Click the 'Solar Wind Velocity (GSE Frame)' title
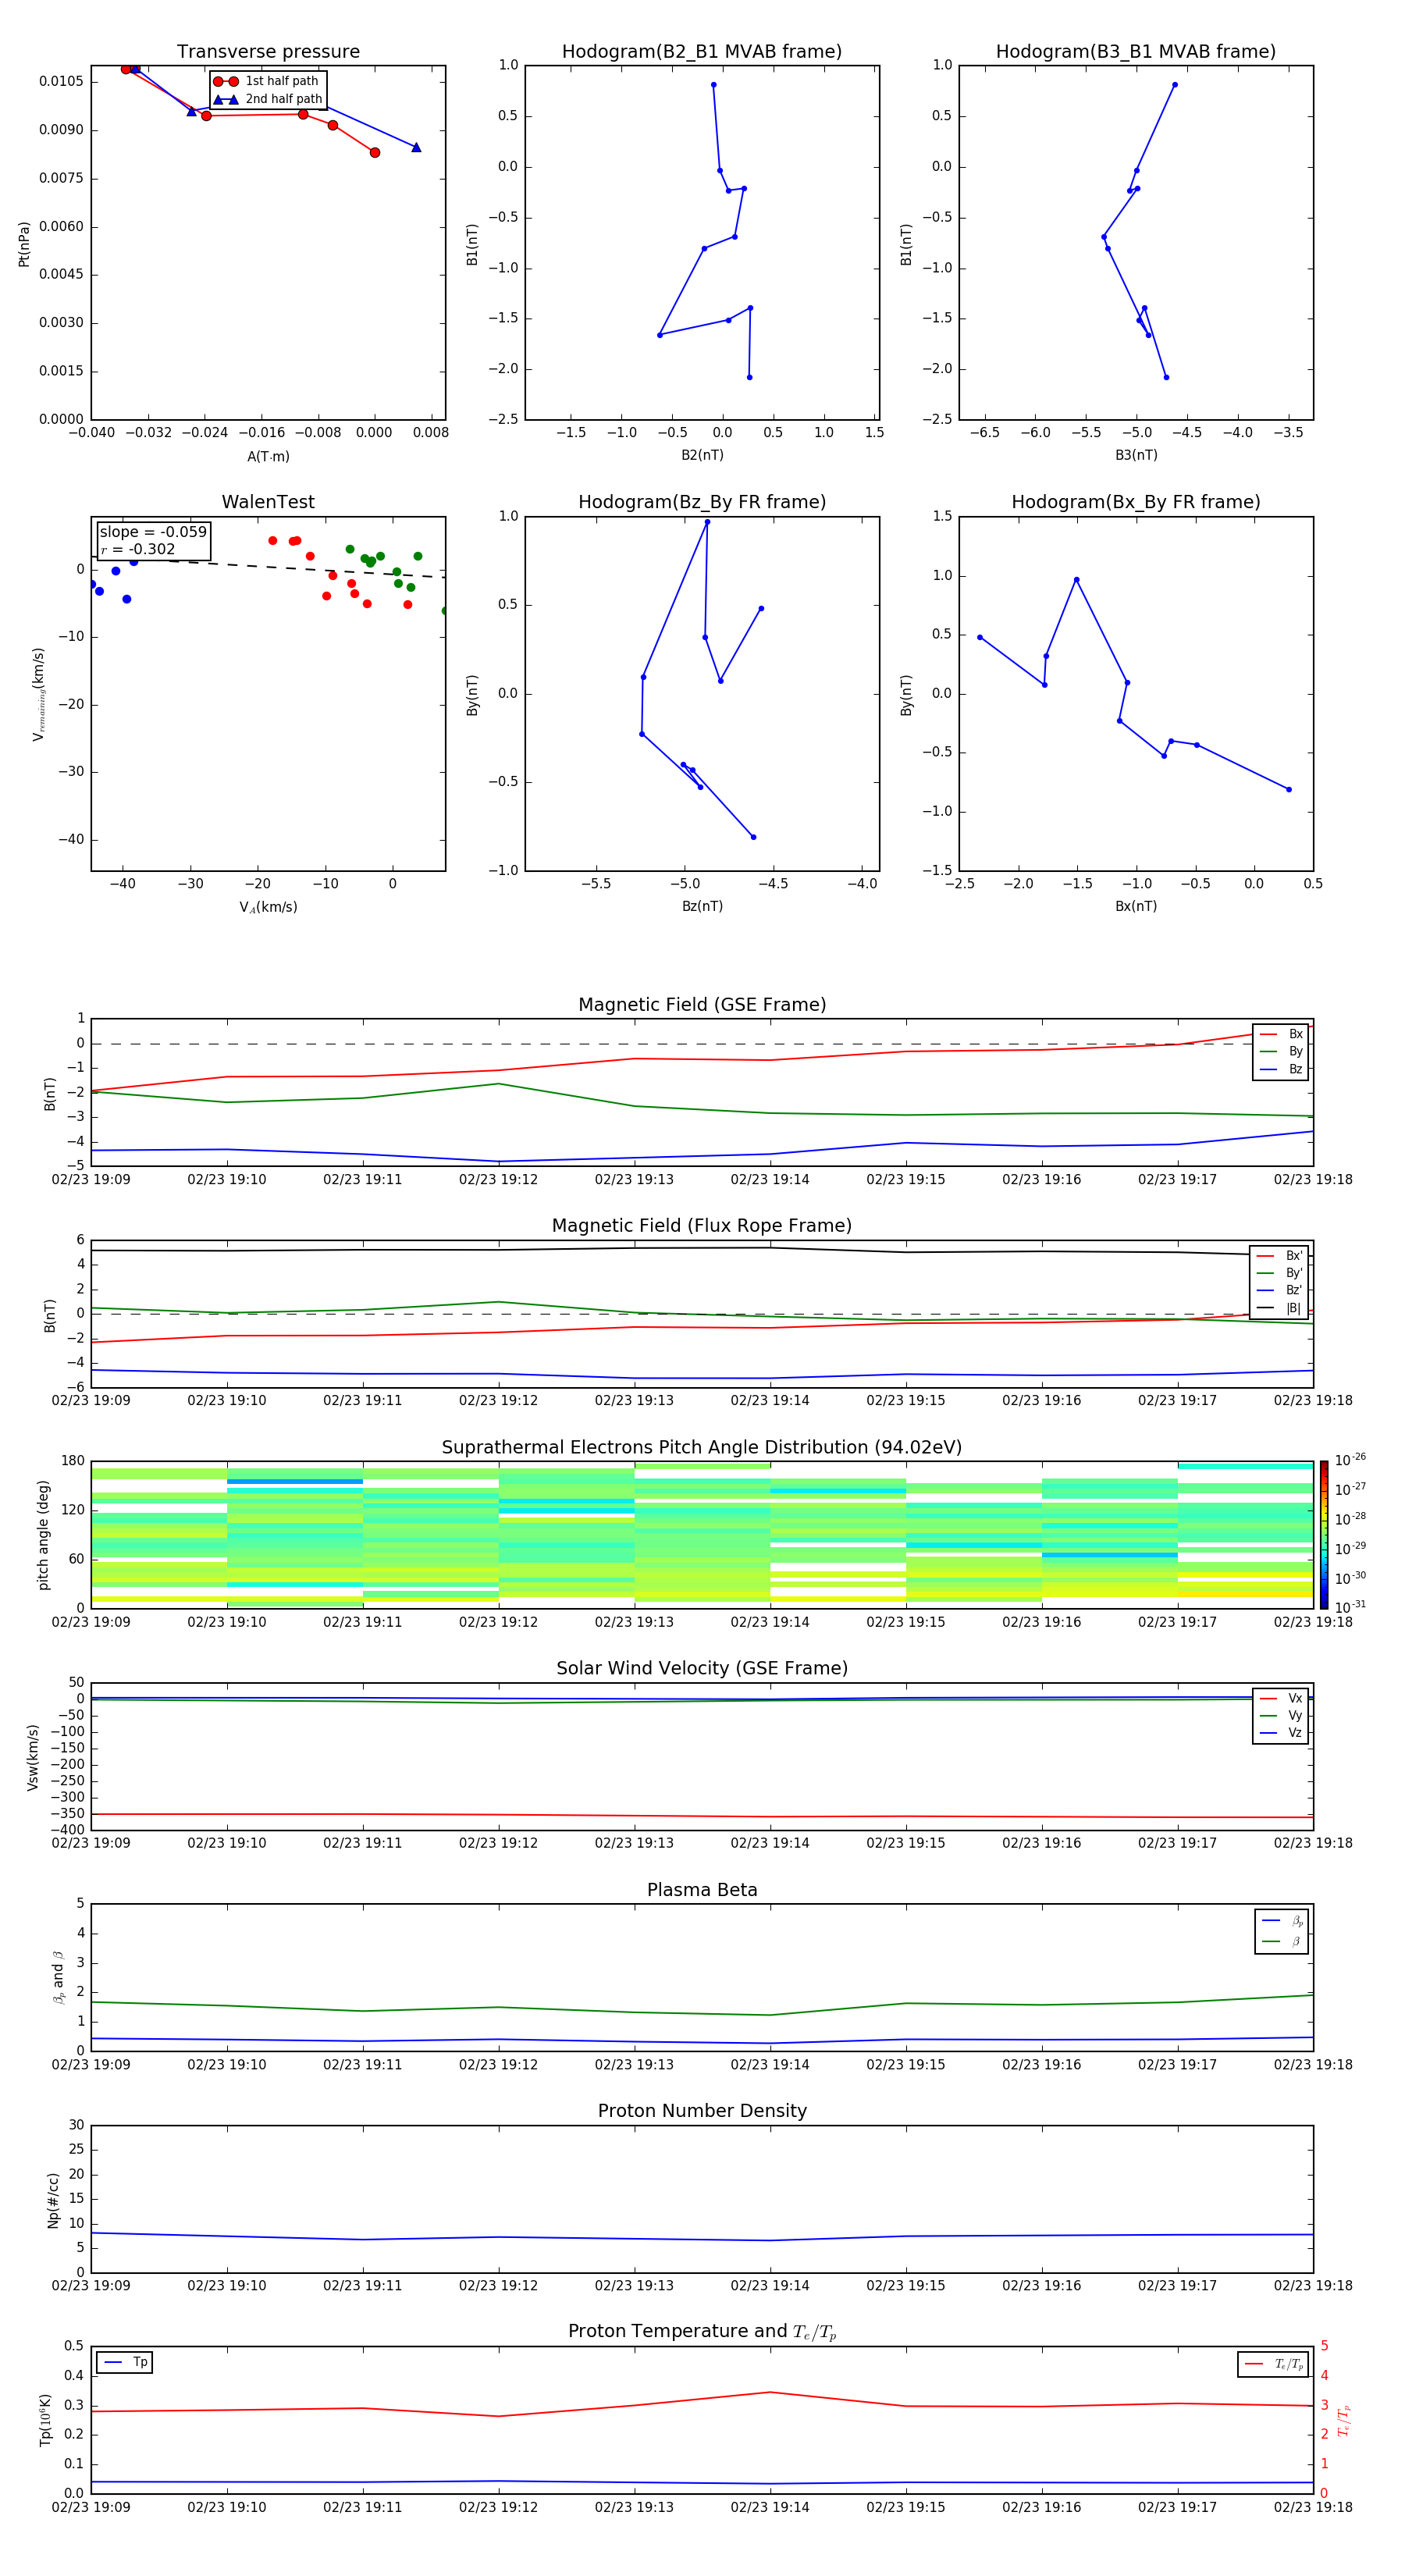Screen dimensions: 1405x2576 click(702, 1669)
